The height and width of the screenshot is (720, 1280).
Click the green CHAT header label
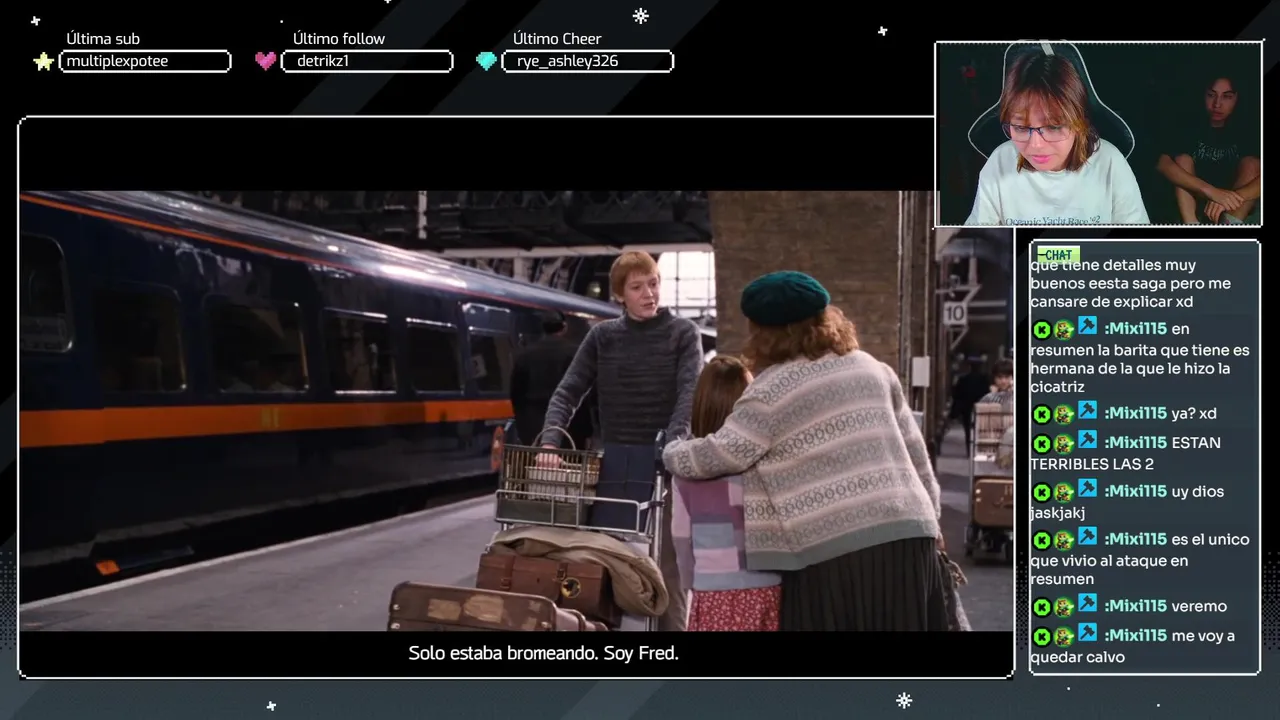pos(1058,255)
